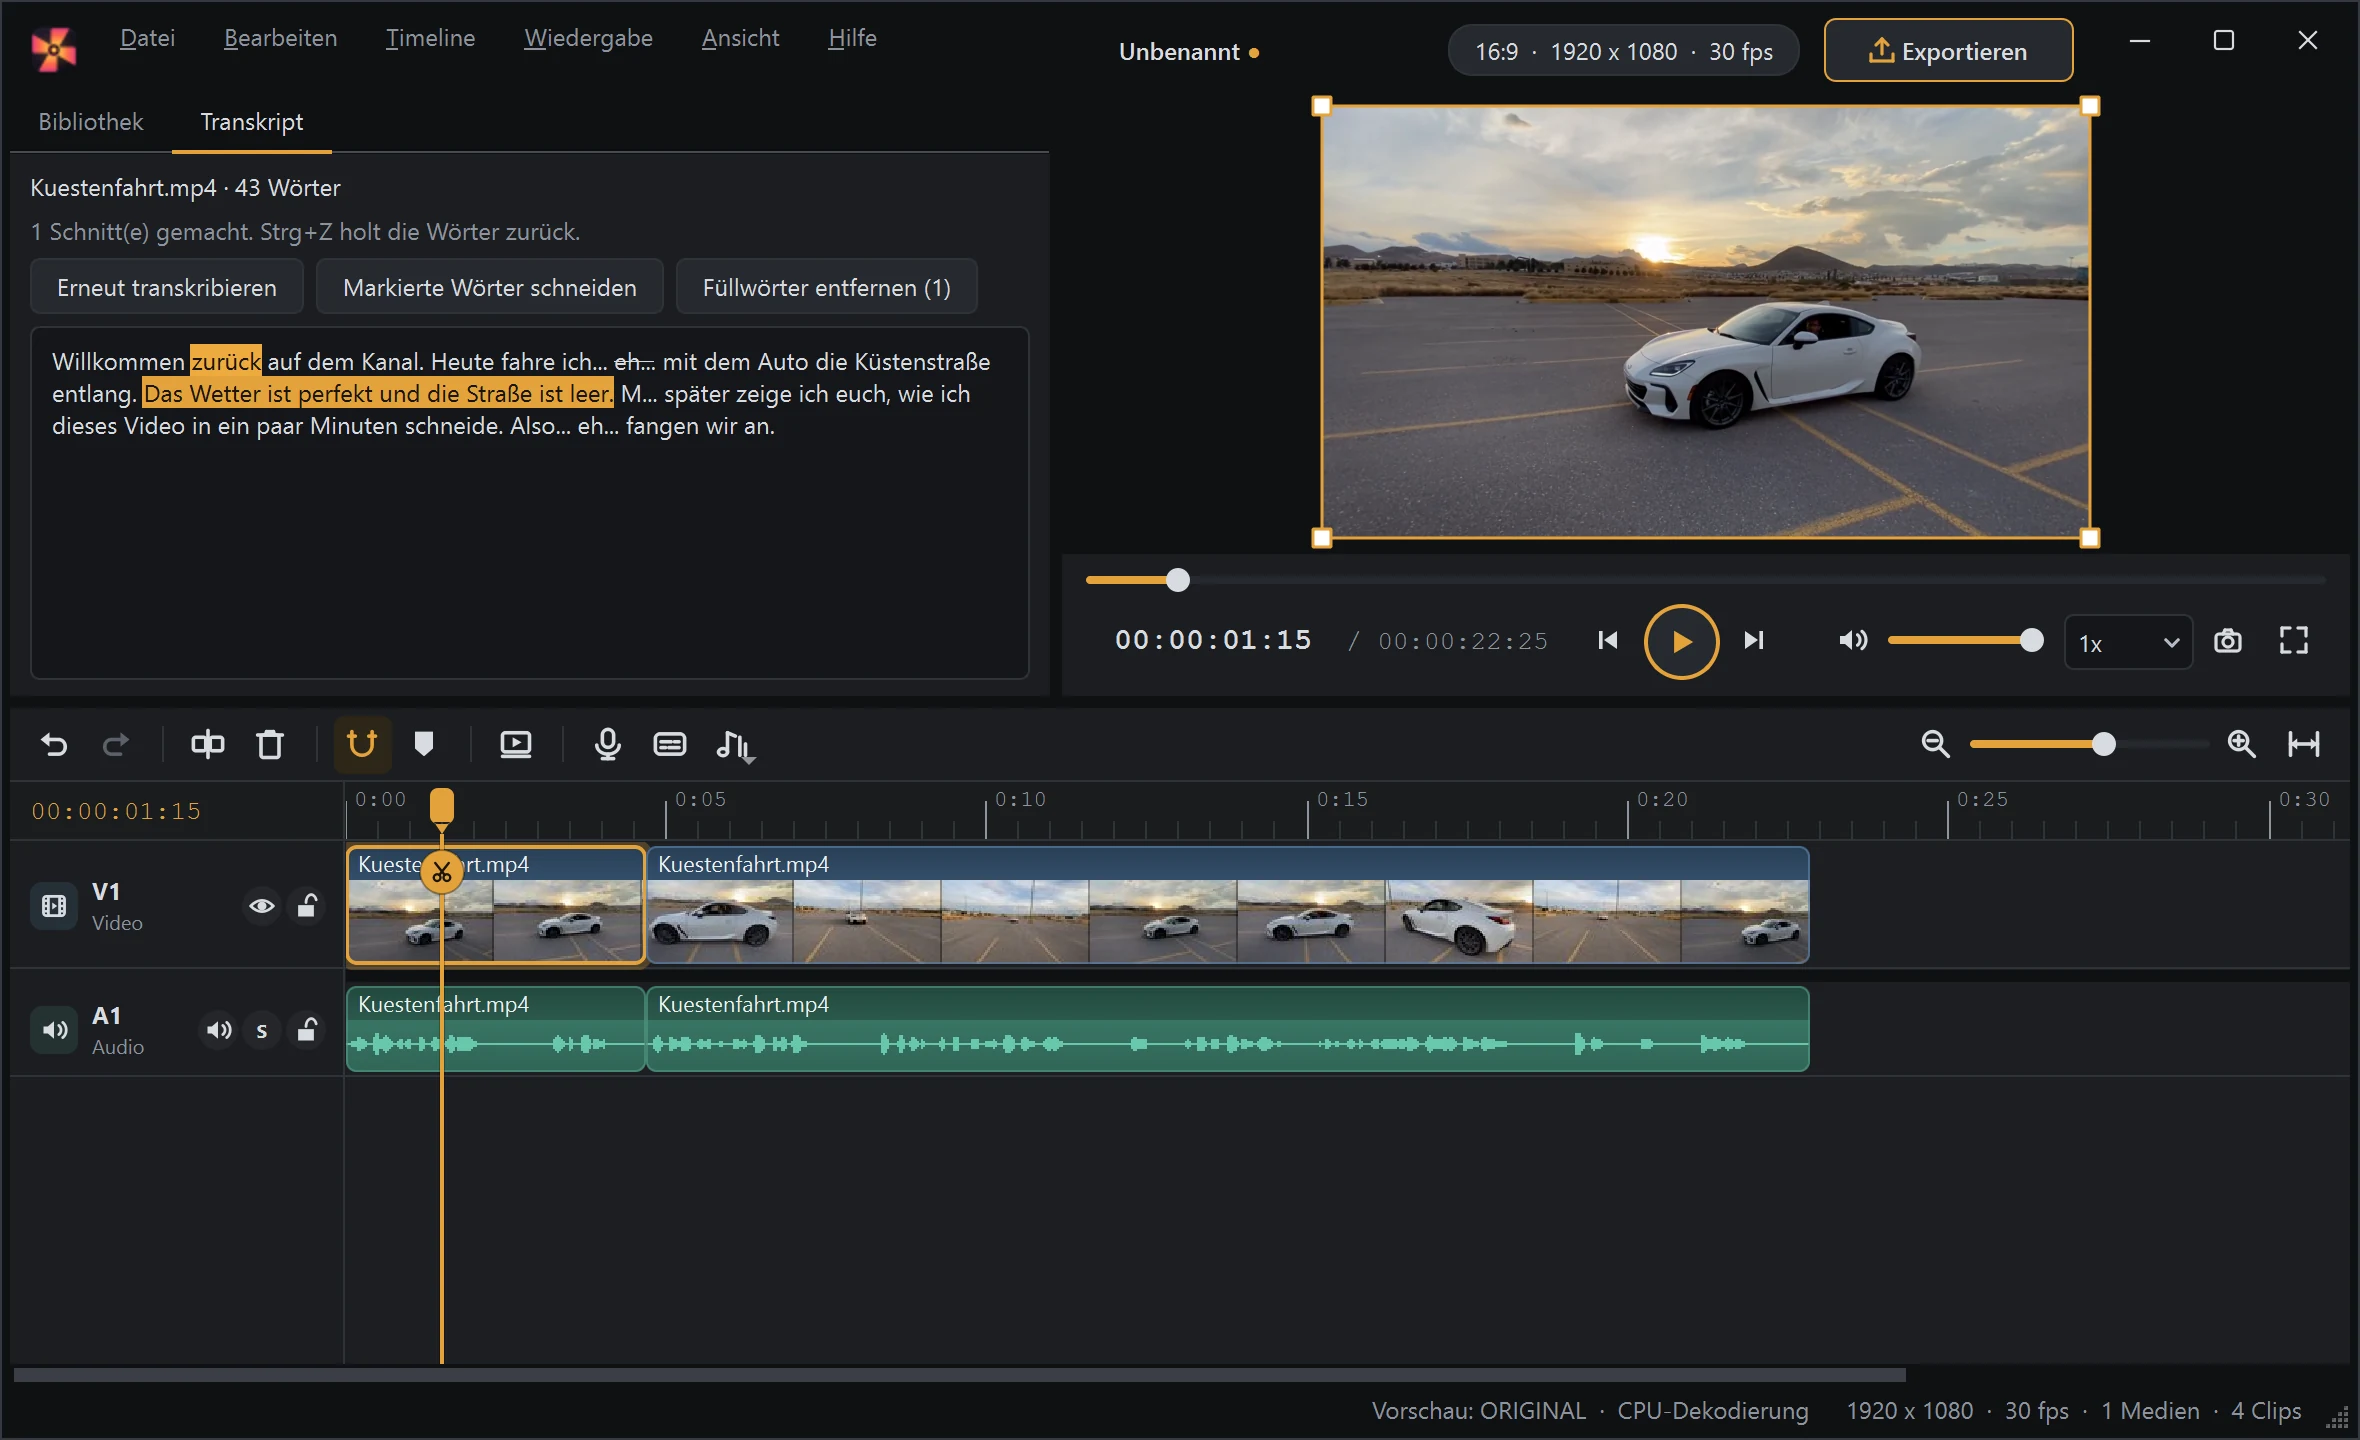Click the split clip tool icon
Image resolution: width=2360 pixels, height=1440 pixels.
click(x=207, y=744)
